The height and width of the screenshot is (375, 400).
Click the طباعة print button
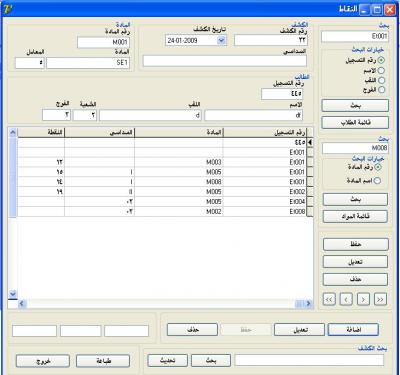103,361
